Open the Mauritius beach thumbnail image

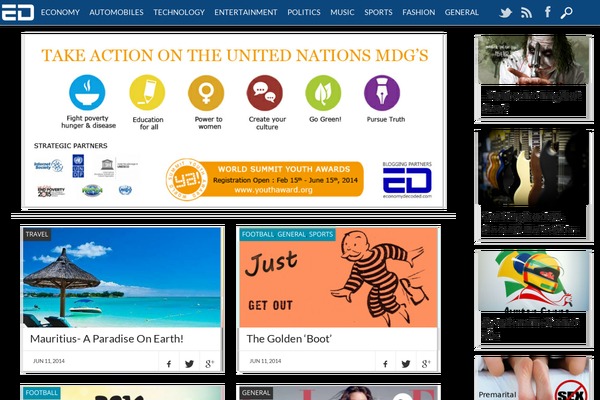coord(122,278)
